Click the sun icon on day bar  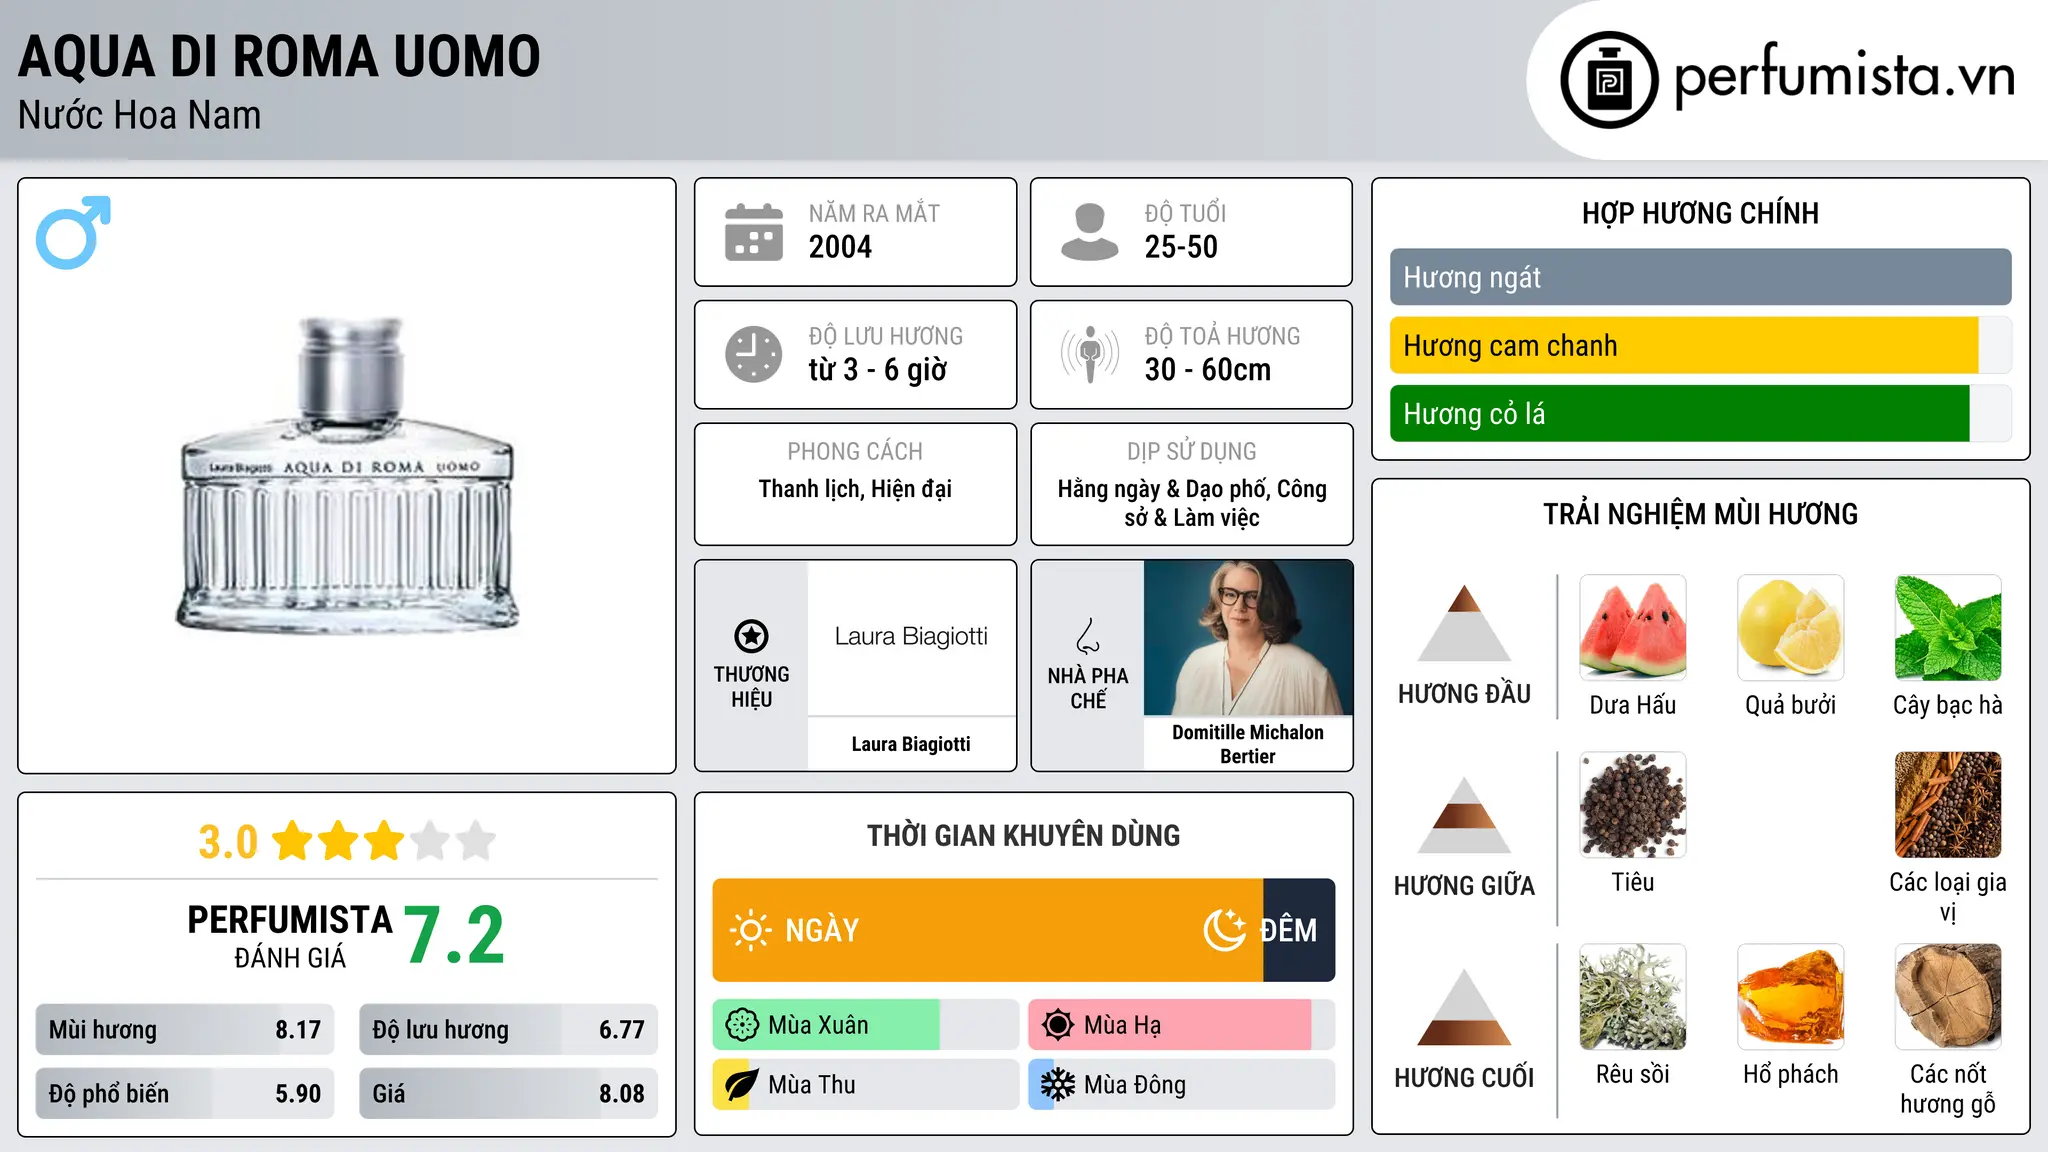pyautogui.click(x=751, y=930)
